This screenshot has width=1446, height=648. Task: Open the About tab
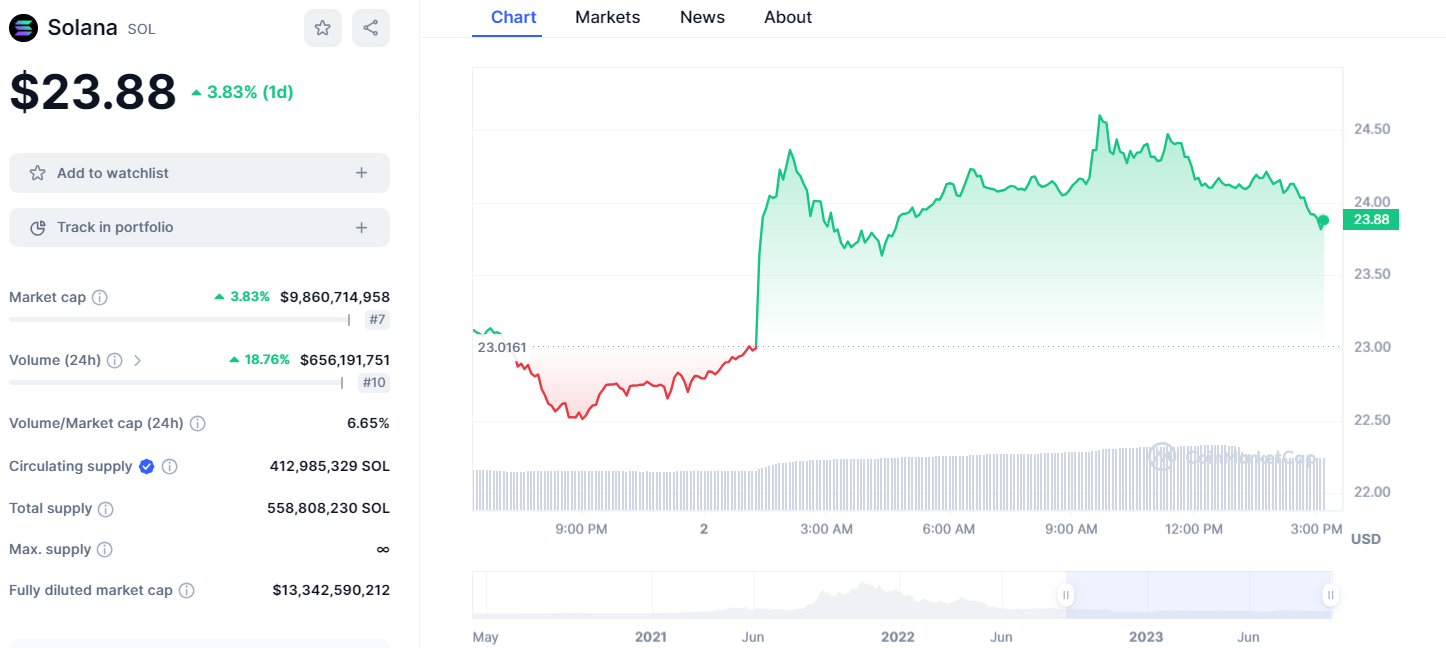788,17
